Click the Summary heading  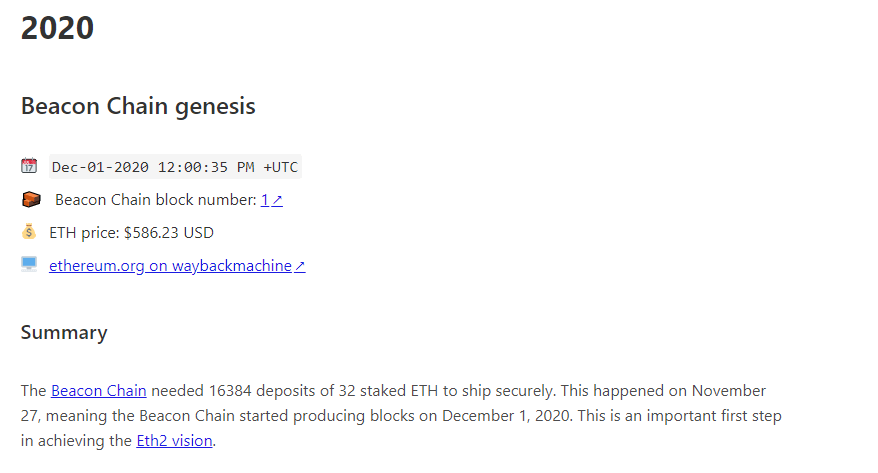[x=64, y=332]
